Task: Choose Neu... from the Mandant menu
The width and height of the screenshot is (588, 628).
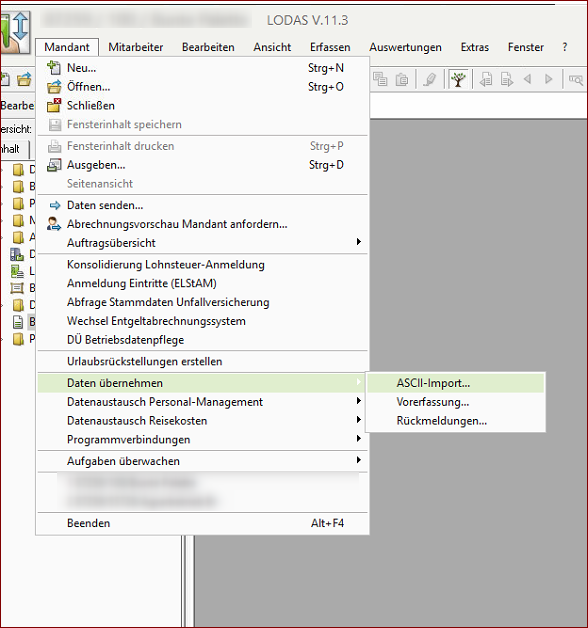Action: (x=203, y=68)
